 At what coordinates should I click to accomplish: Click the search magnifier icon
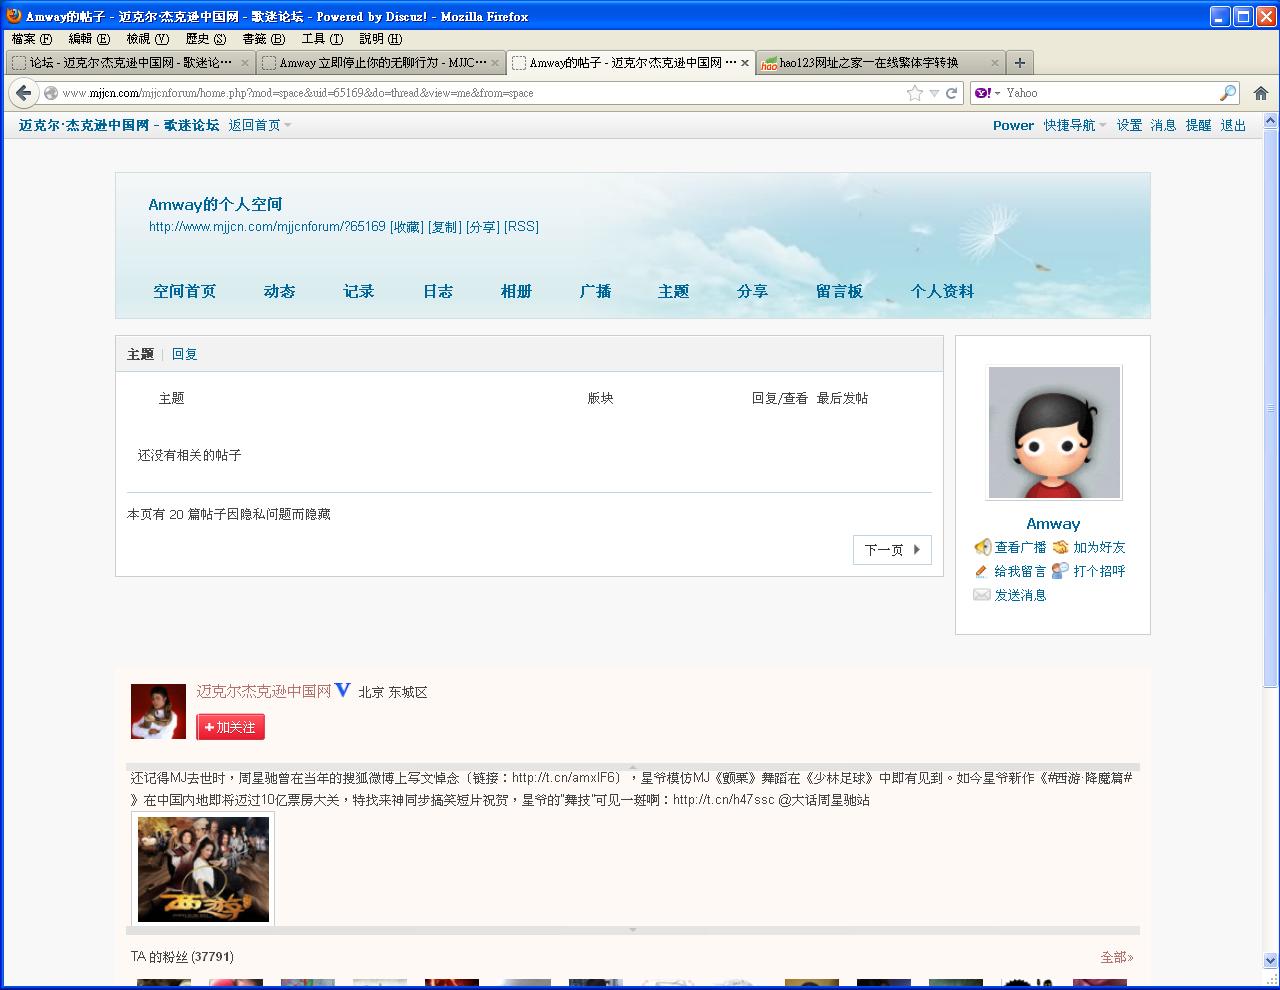pos(1228,93)
